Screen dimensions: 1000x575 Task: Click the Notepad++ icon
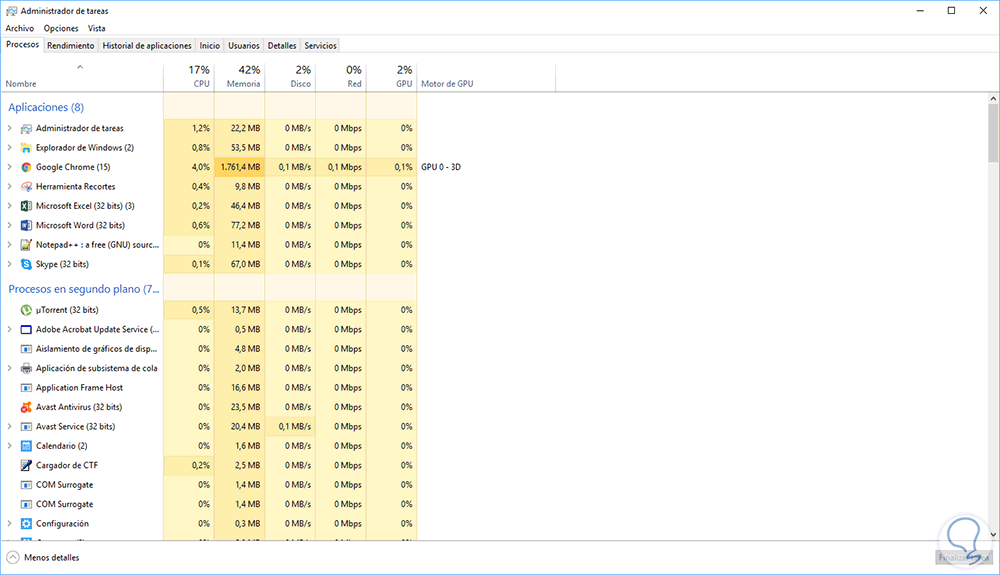pyautogui.click(x=26, y=245)
